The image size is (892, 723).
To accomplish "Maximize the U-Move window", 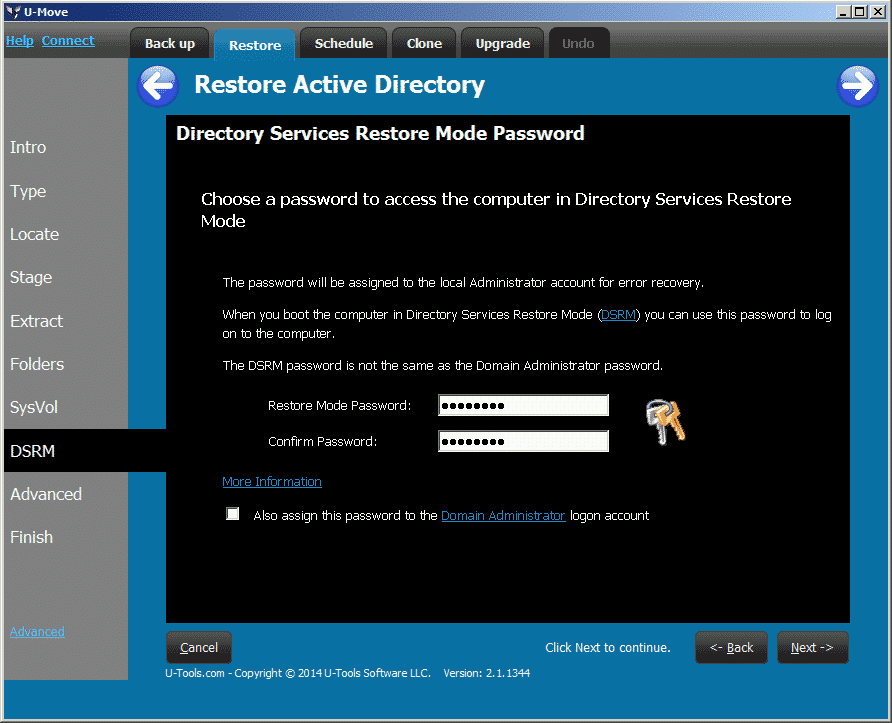I will [860, 11].
